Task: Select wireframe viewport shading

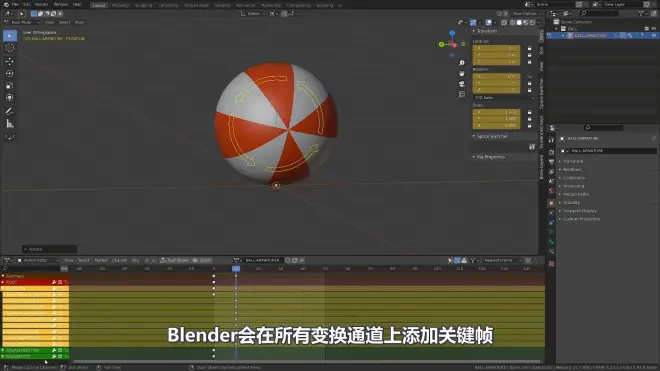Action: (x=513, y=22)
